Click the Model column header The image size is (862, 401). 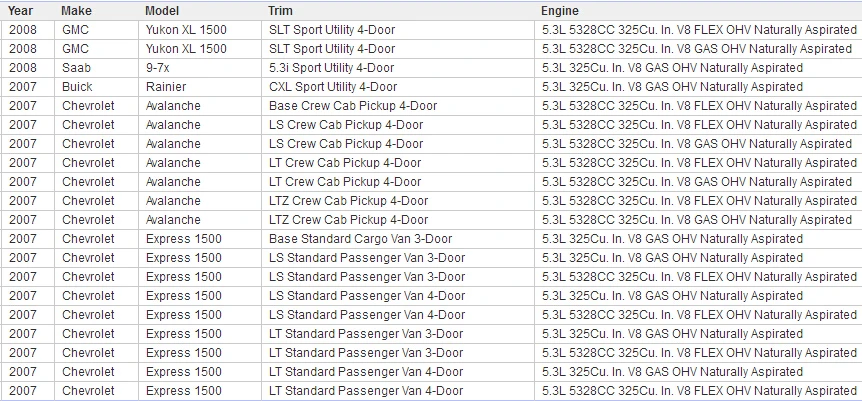[162, 10]
